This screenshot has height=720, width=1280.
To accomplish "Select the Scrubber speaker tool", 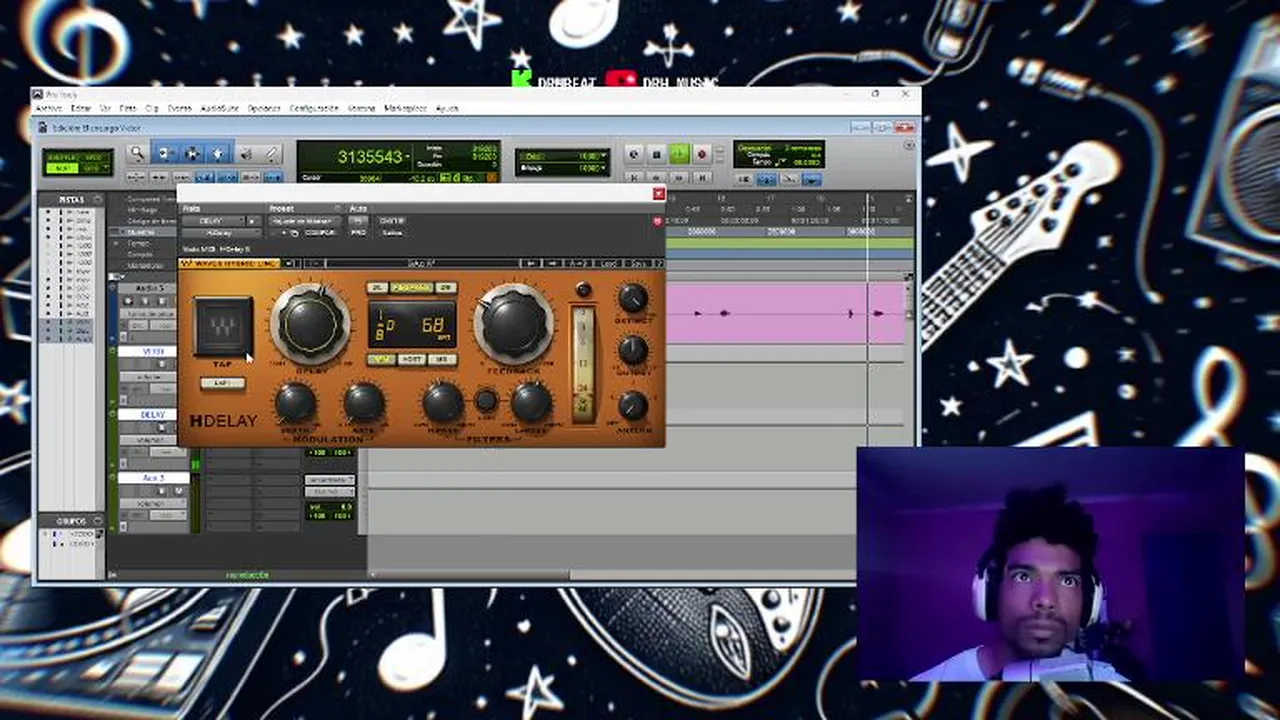I will [x=245, y=153].
